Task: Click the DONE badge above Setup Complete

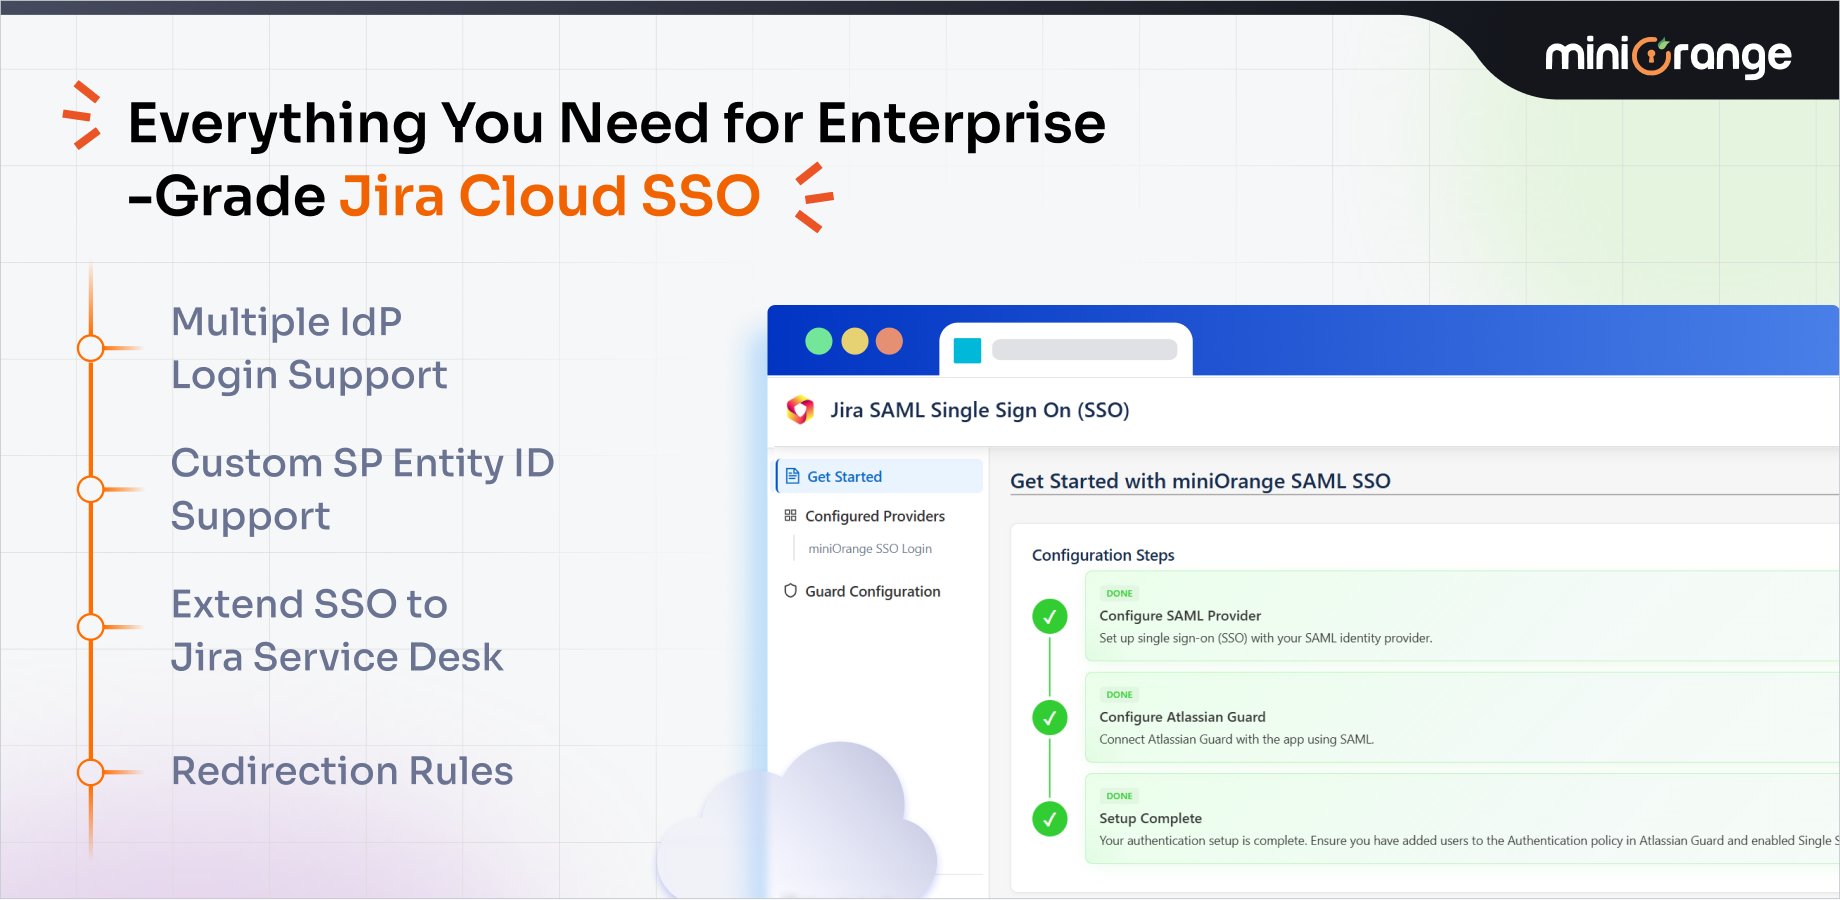Action: click(1119, 797)
